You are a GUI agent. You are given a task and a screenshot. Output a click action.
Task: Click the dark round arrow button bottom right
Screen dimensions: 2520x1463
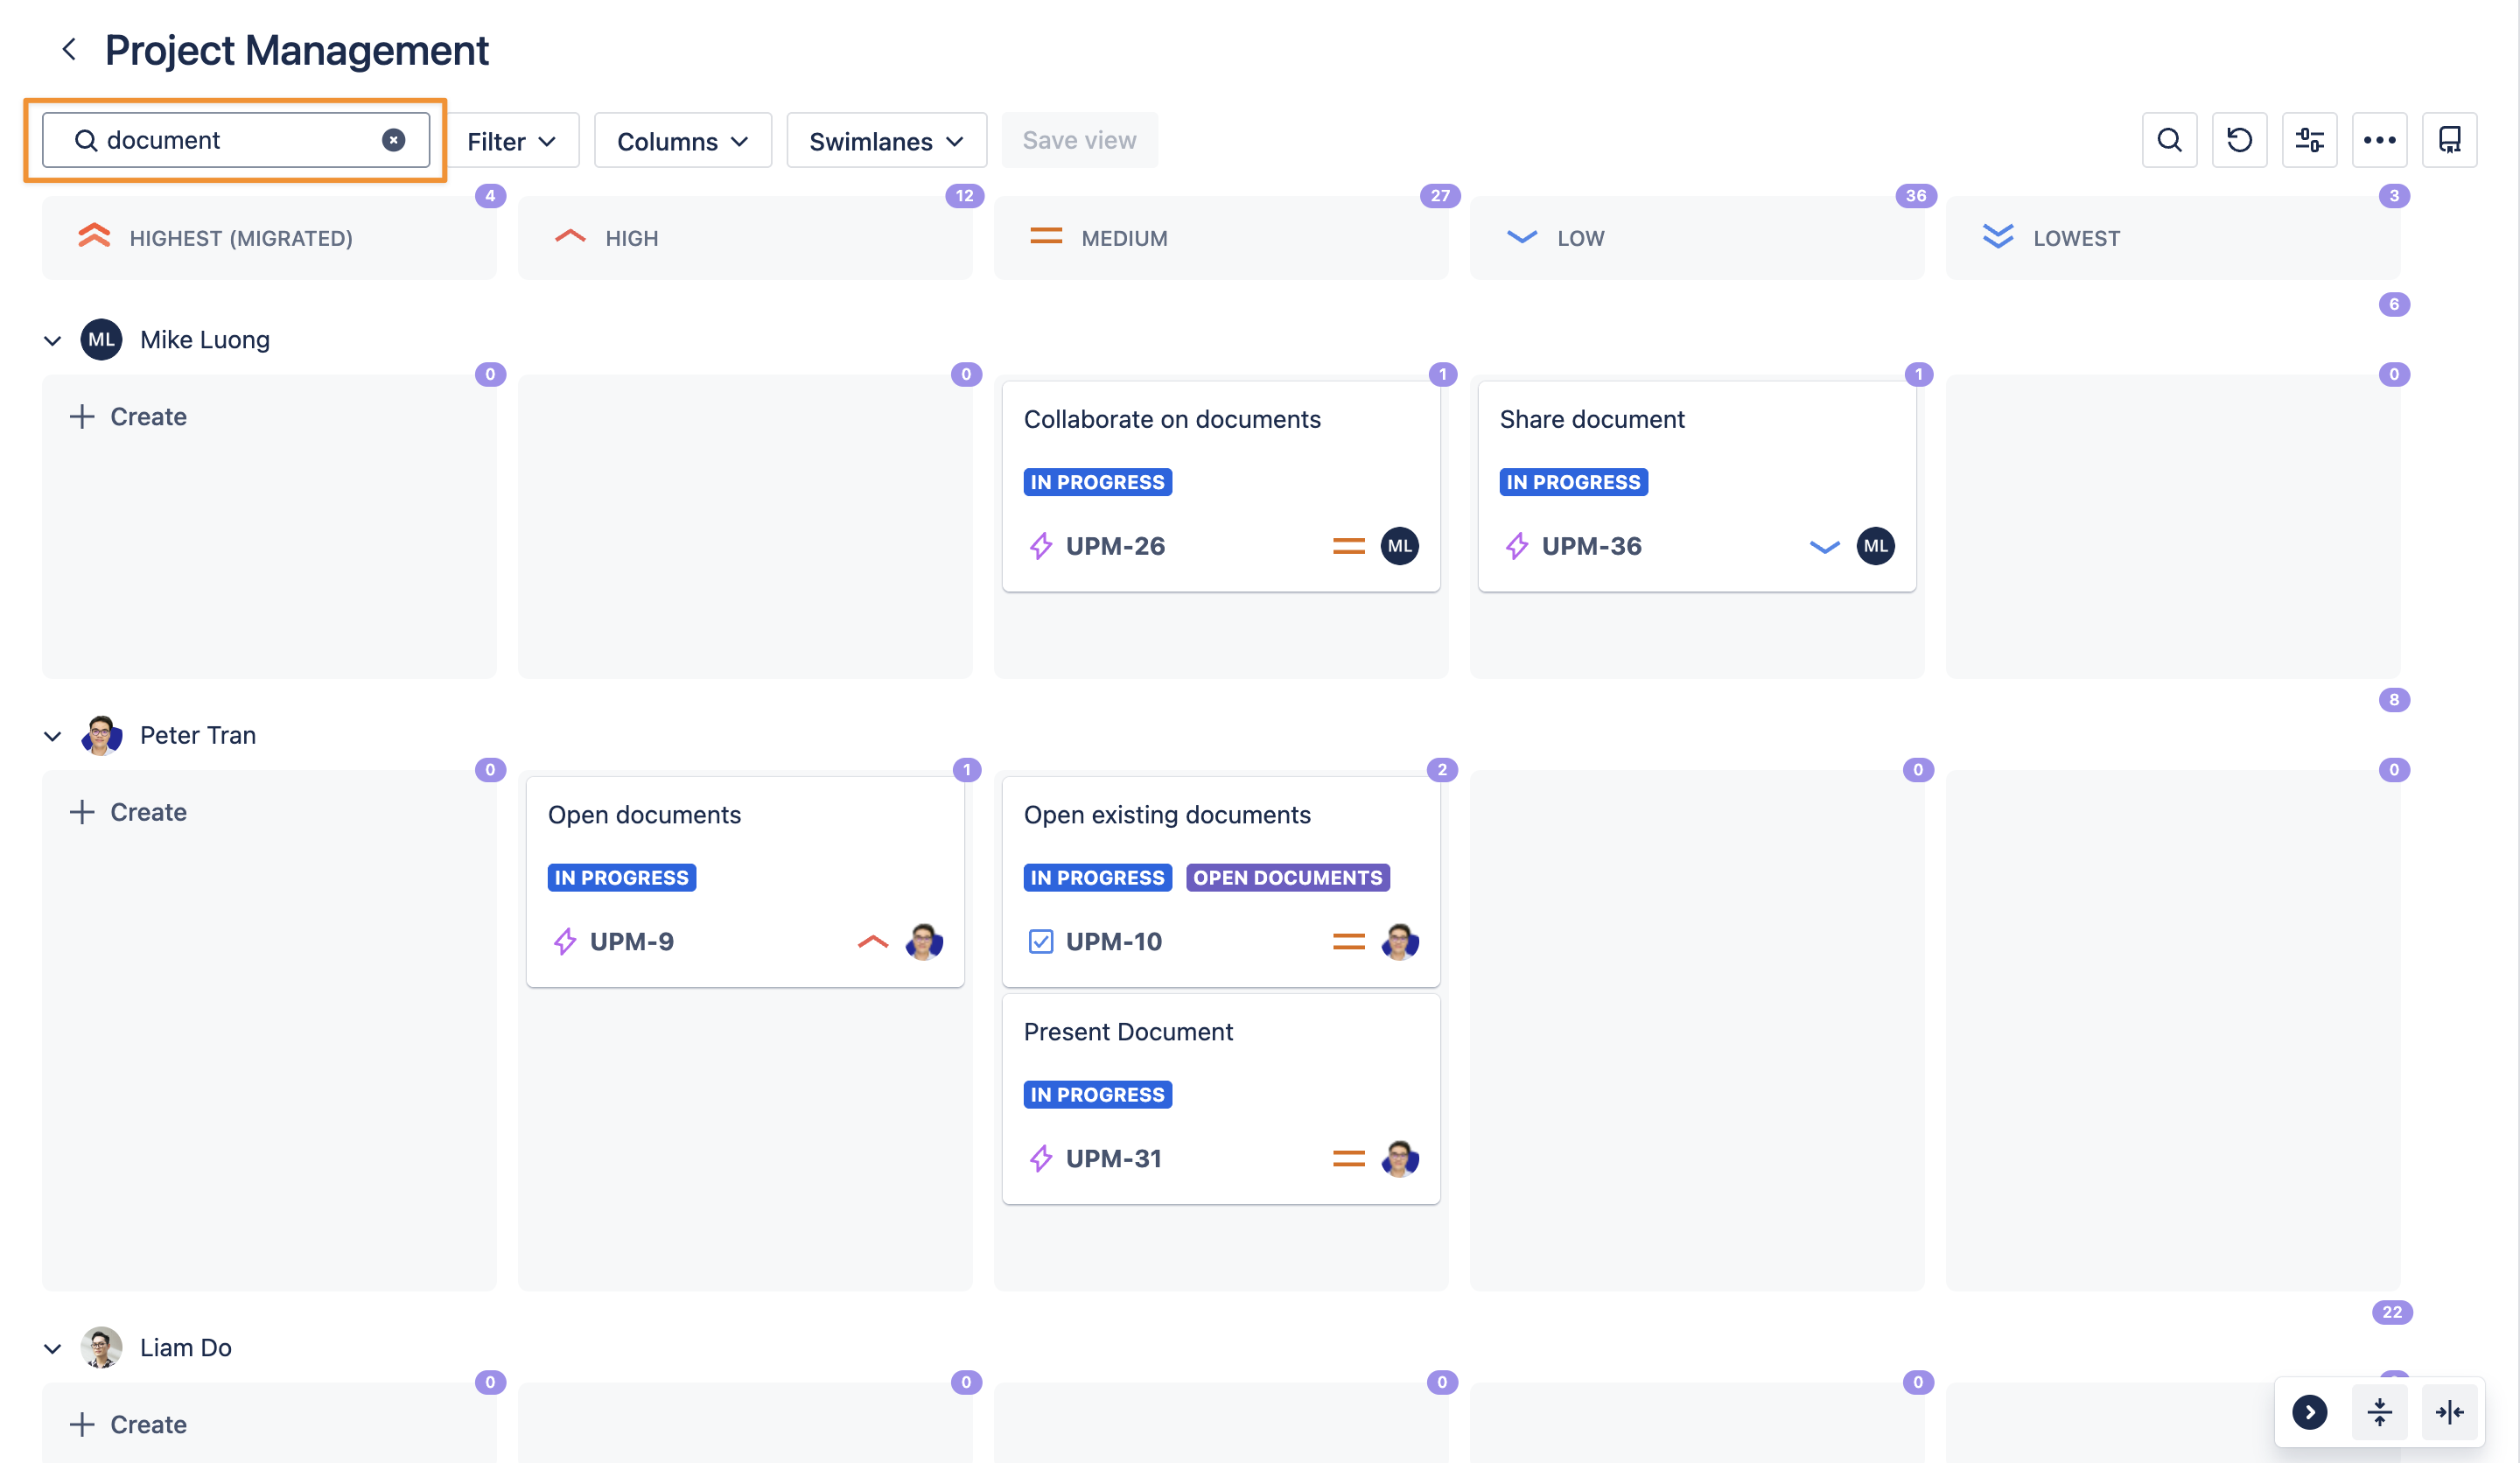coord(2309,1411)
